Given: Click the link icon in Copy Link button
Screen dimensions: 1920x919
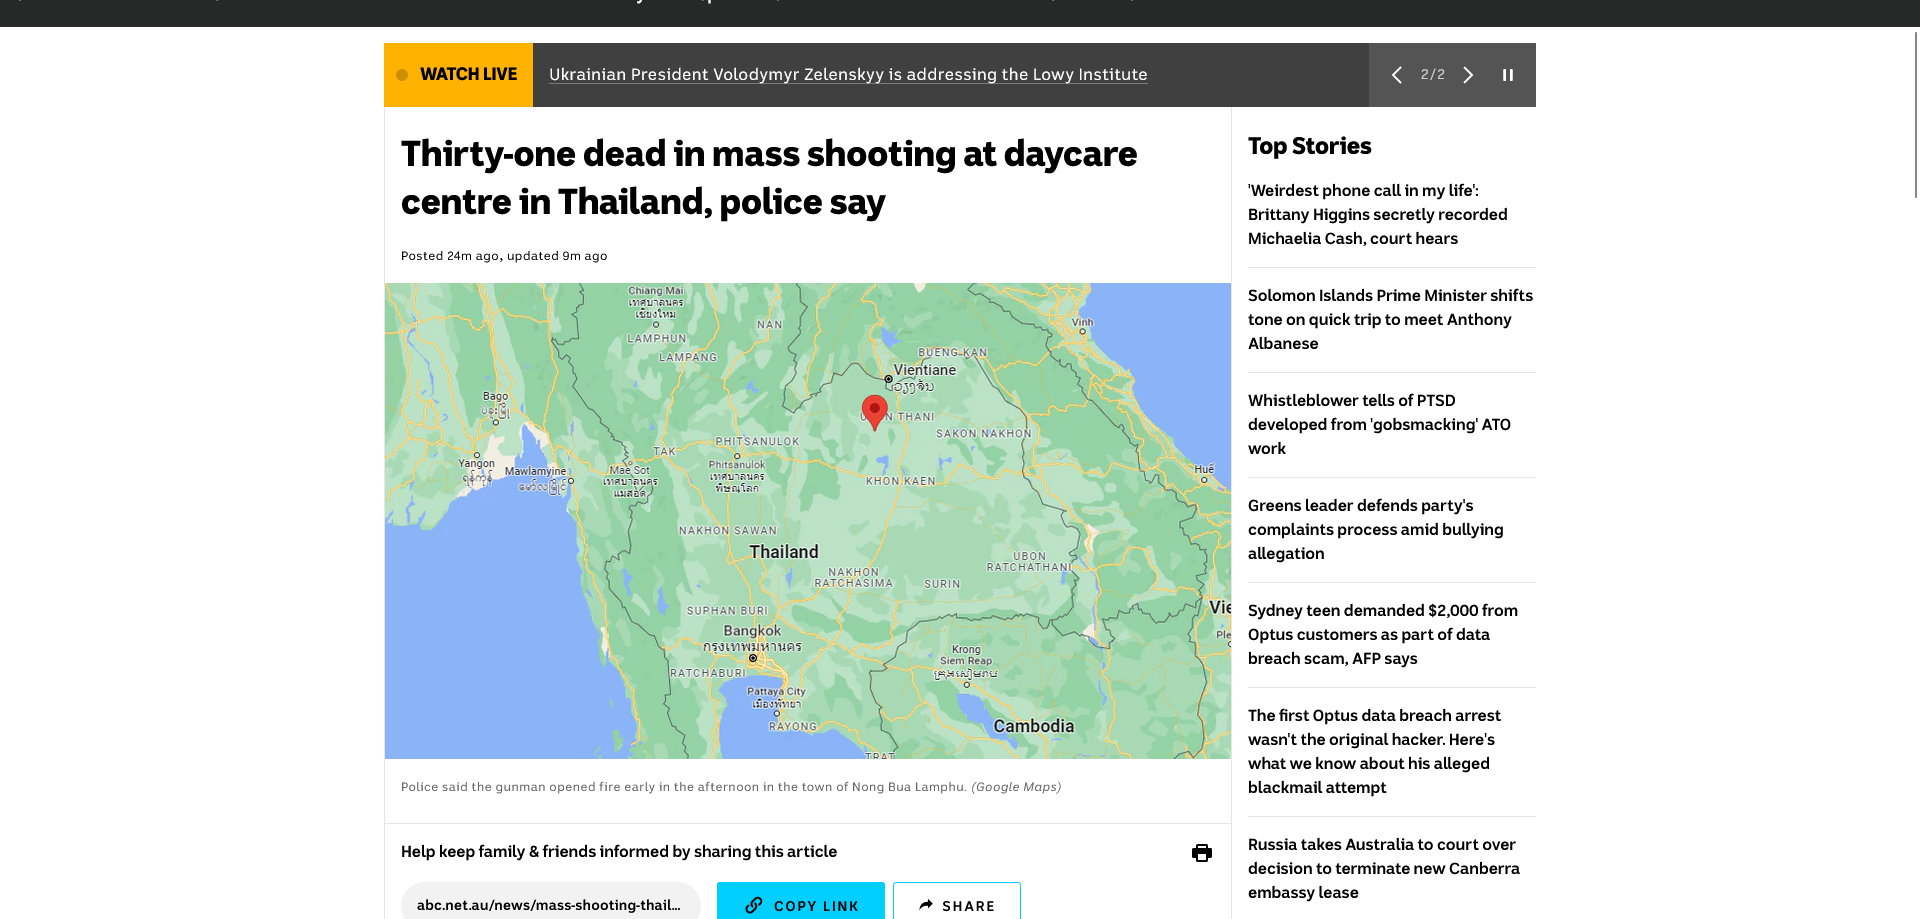Looking at the screenshot, I should coord(754,905).
